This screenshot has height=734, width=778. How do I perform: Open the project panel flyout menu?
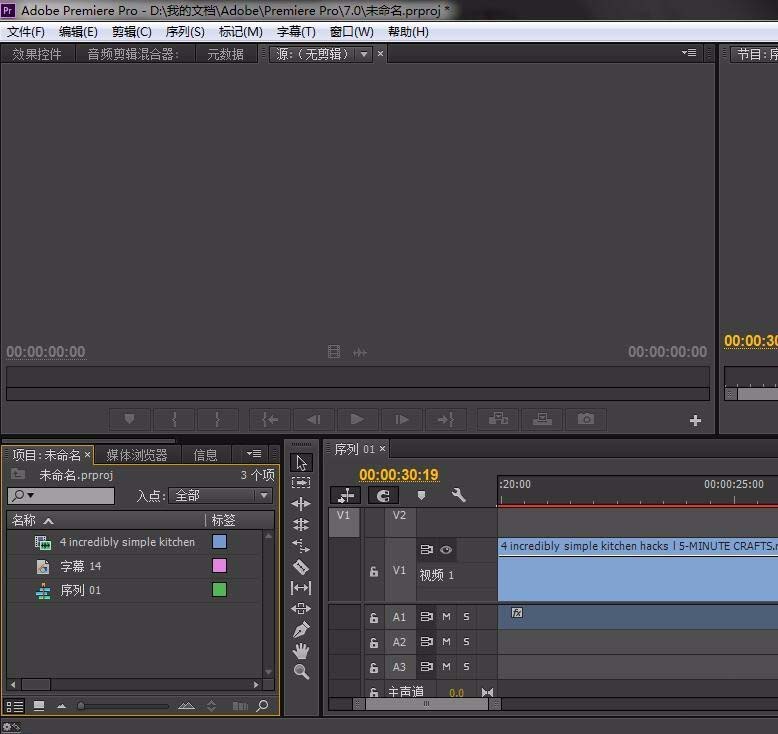pyautogui.click(x=255, y=454)
